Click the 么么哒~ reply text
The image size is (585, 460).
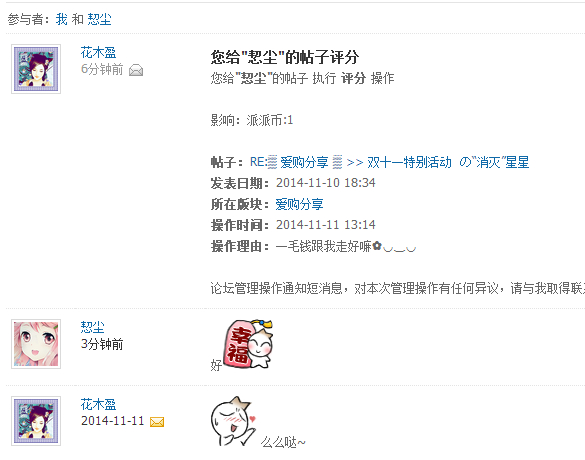pyautogui.click(x=283, y=442)
